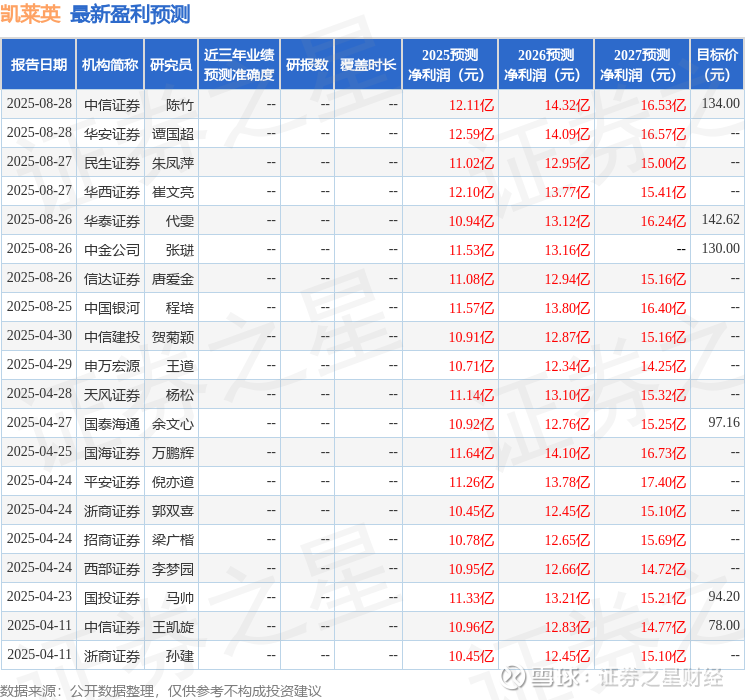Click the target price 130.00
745x700 pixels.
[721, 248]
